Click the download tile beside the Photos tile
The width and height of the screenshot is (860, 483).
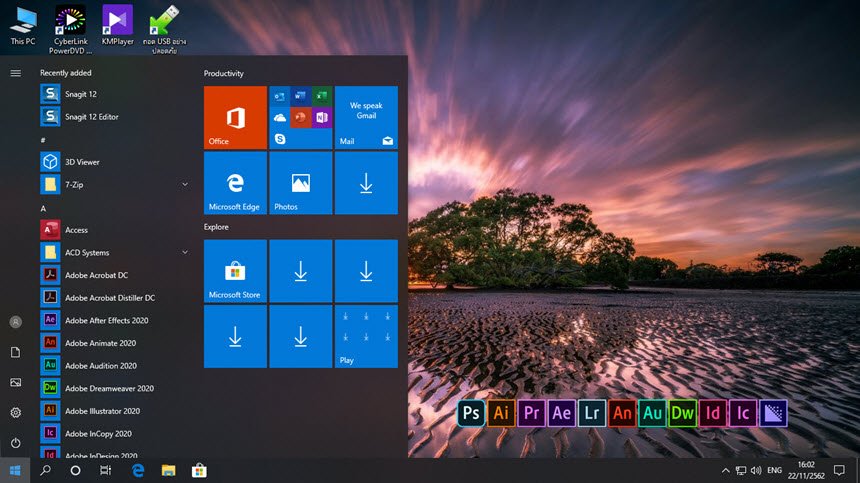pos(366,183)
